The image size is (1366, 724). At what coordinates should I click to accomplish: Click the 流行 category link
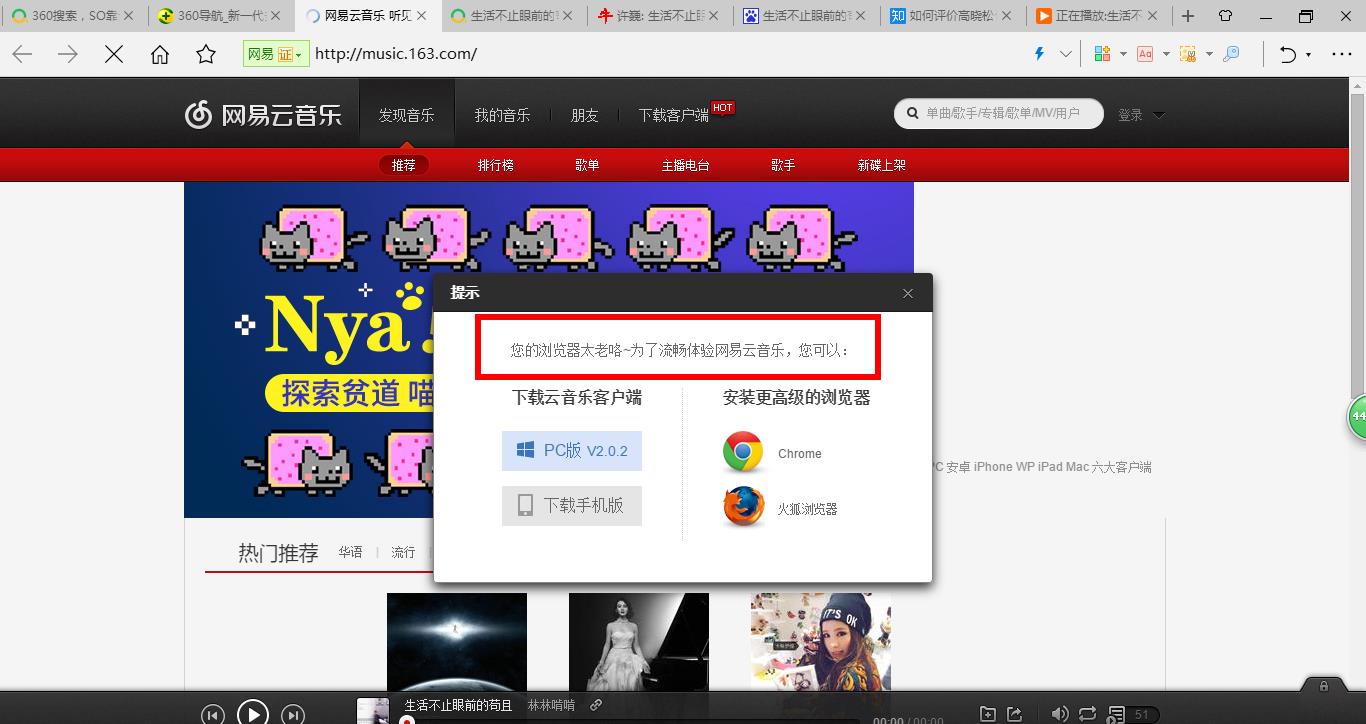pos(403,552)
